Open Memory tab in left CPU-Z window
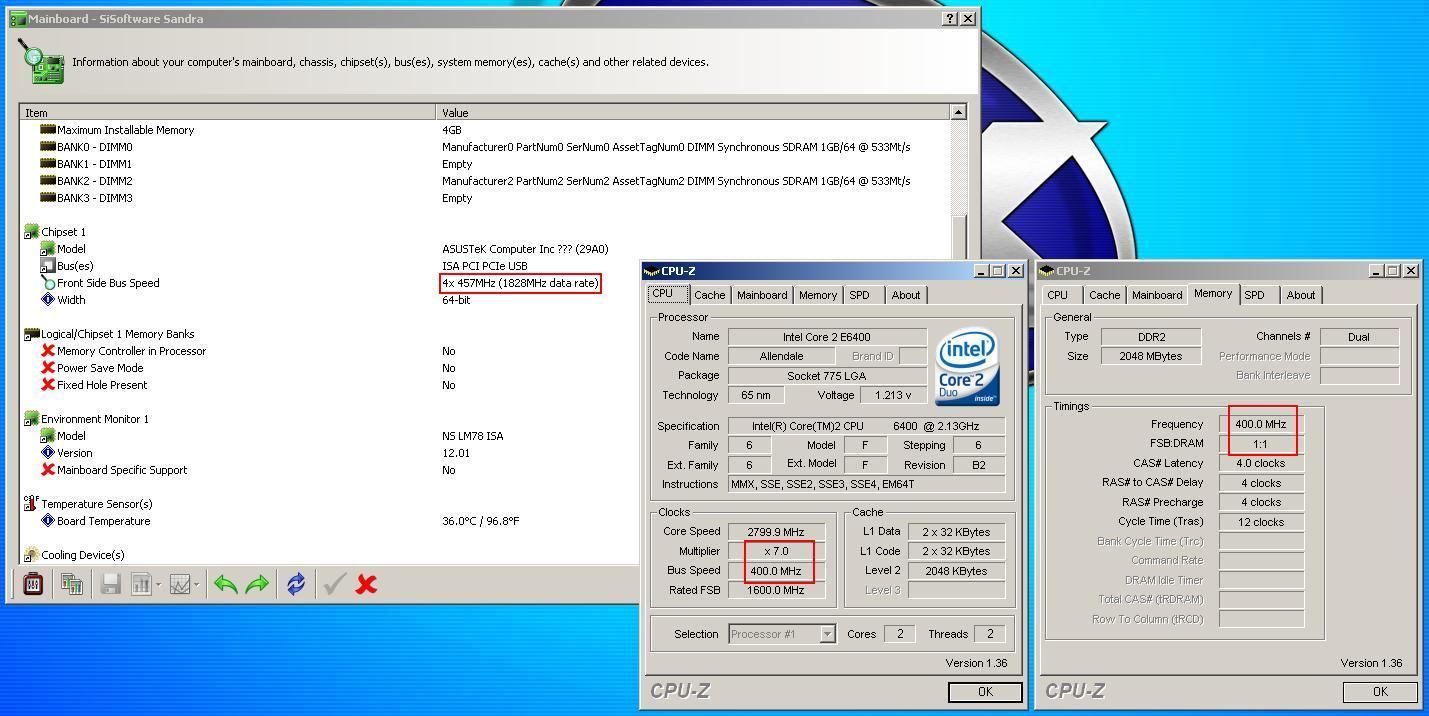Image resolution: width=1429 pixels, height=716 pixels. (x=818, y=295)
